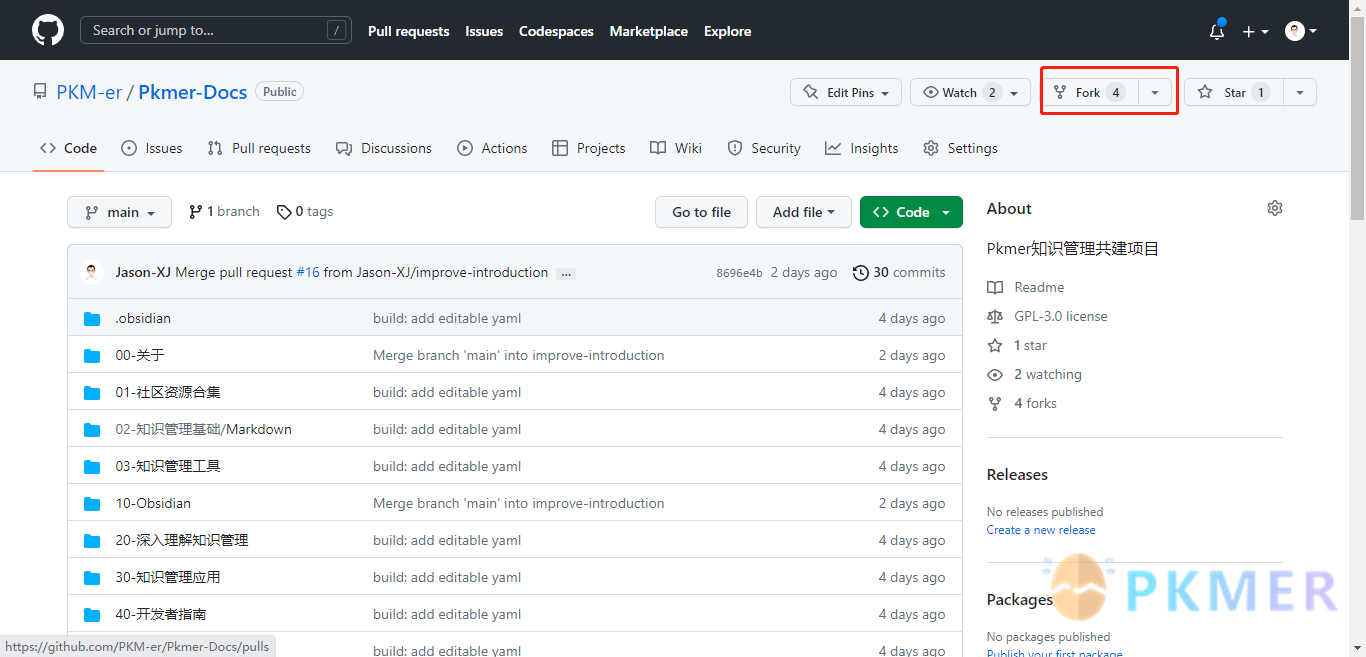
Task: Click the Jason-XJ commit author avatar
Action: pos(92,272)
